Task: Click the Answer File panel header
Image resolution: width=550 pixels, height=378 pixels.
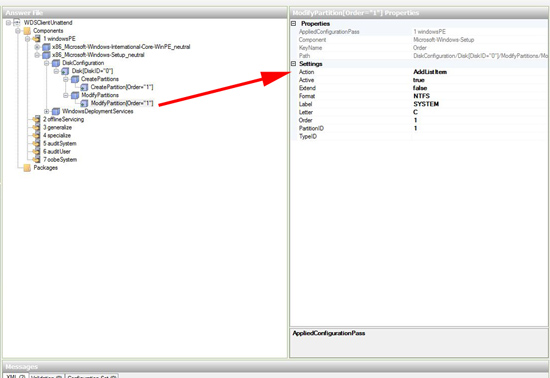Action: pos(145,13)
